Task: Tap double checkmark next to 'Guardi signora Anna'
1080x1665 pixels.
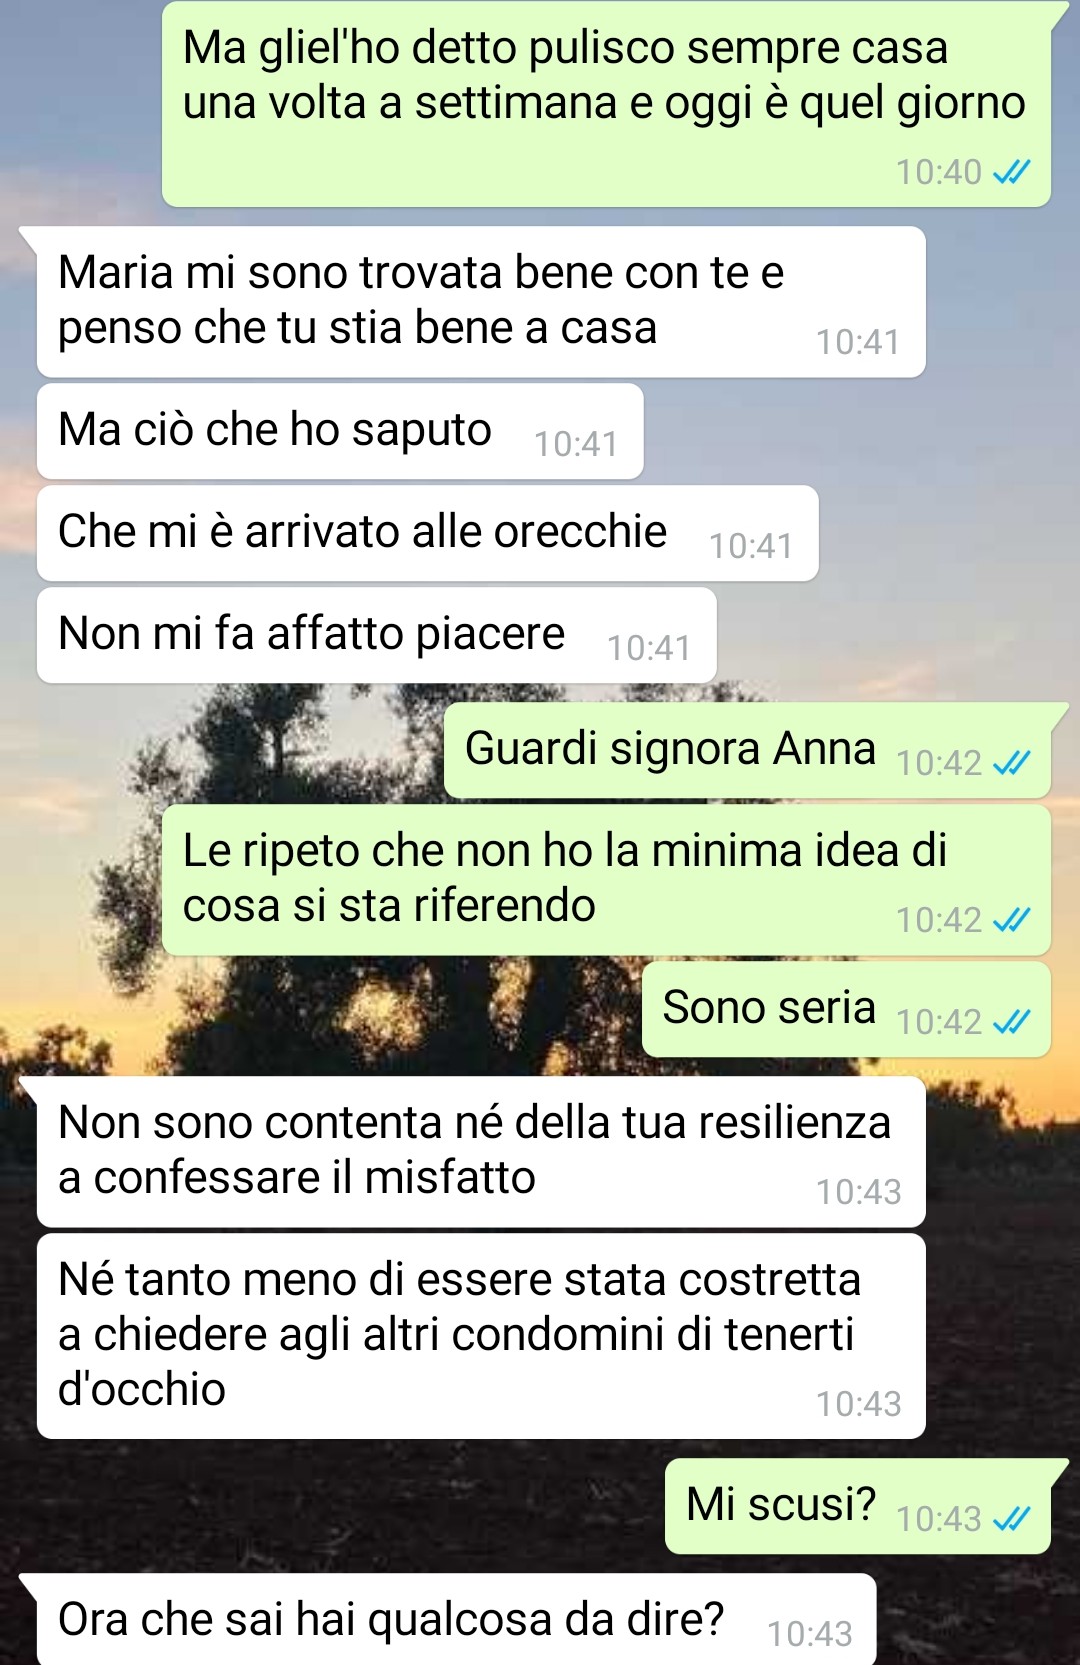Action: coord(1011,764)
